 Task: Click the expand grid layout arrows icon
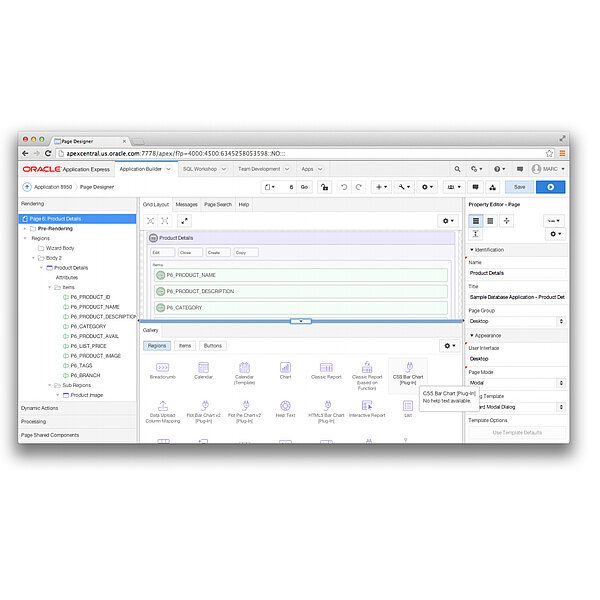point(184,220)
